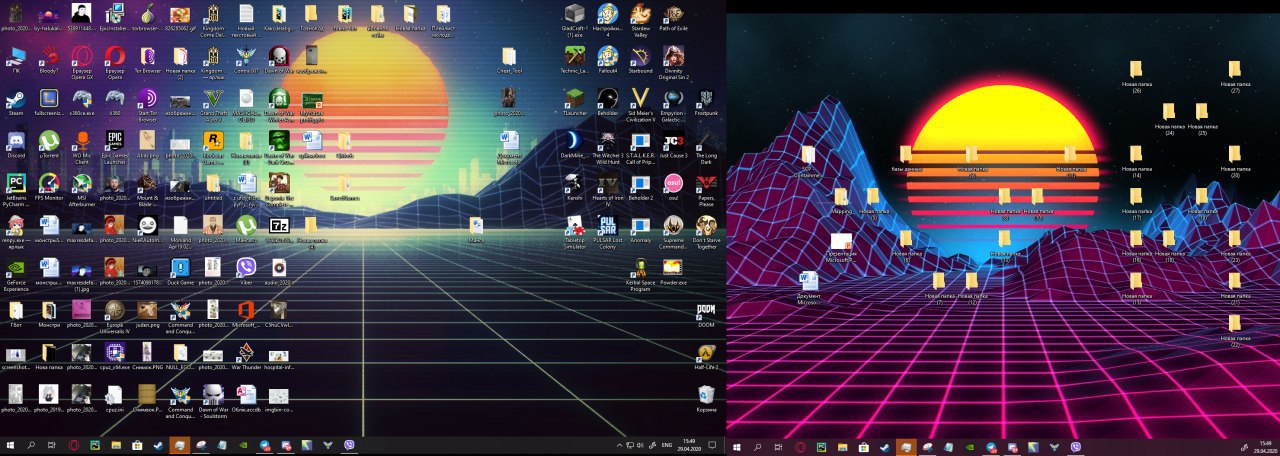
Task: Select the GeForce Experience shortcut
Action: pos(15,272)
